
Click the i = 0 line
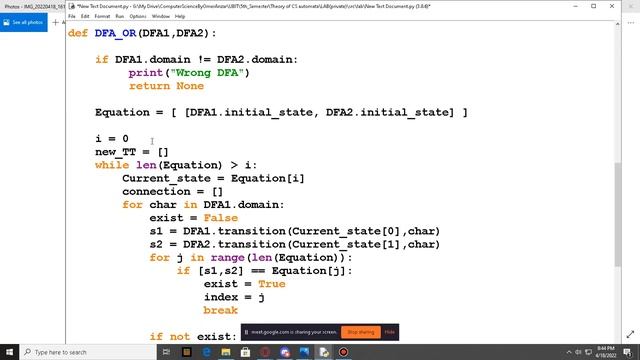point(112,139)
